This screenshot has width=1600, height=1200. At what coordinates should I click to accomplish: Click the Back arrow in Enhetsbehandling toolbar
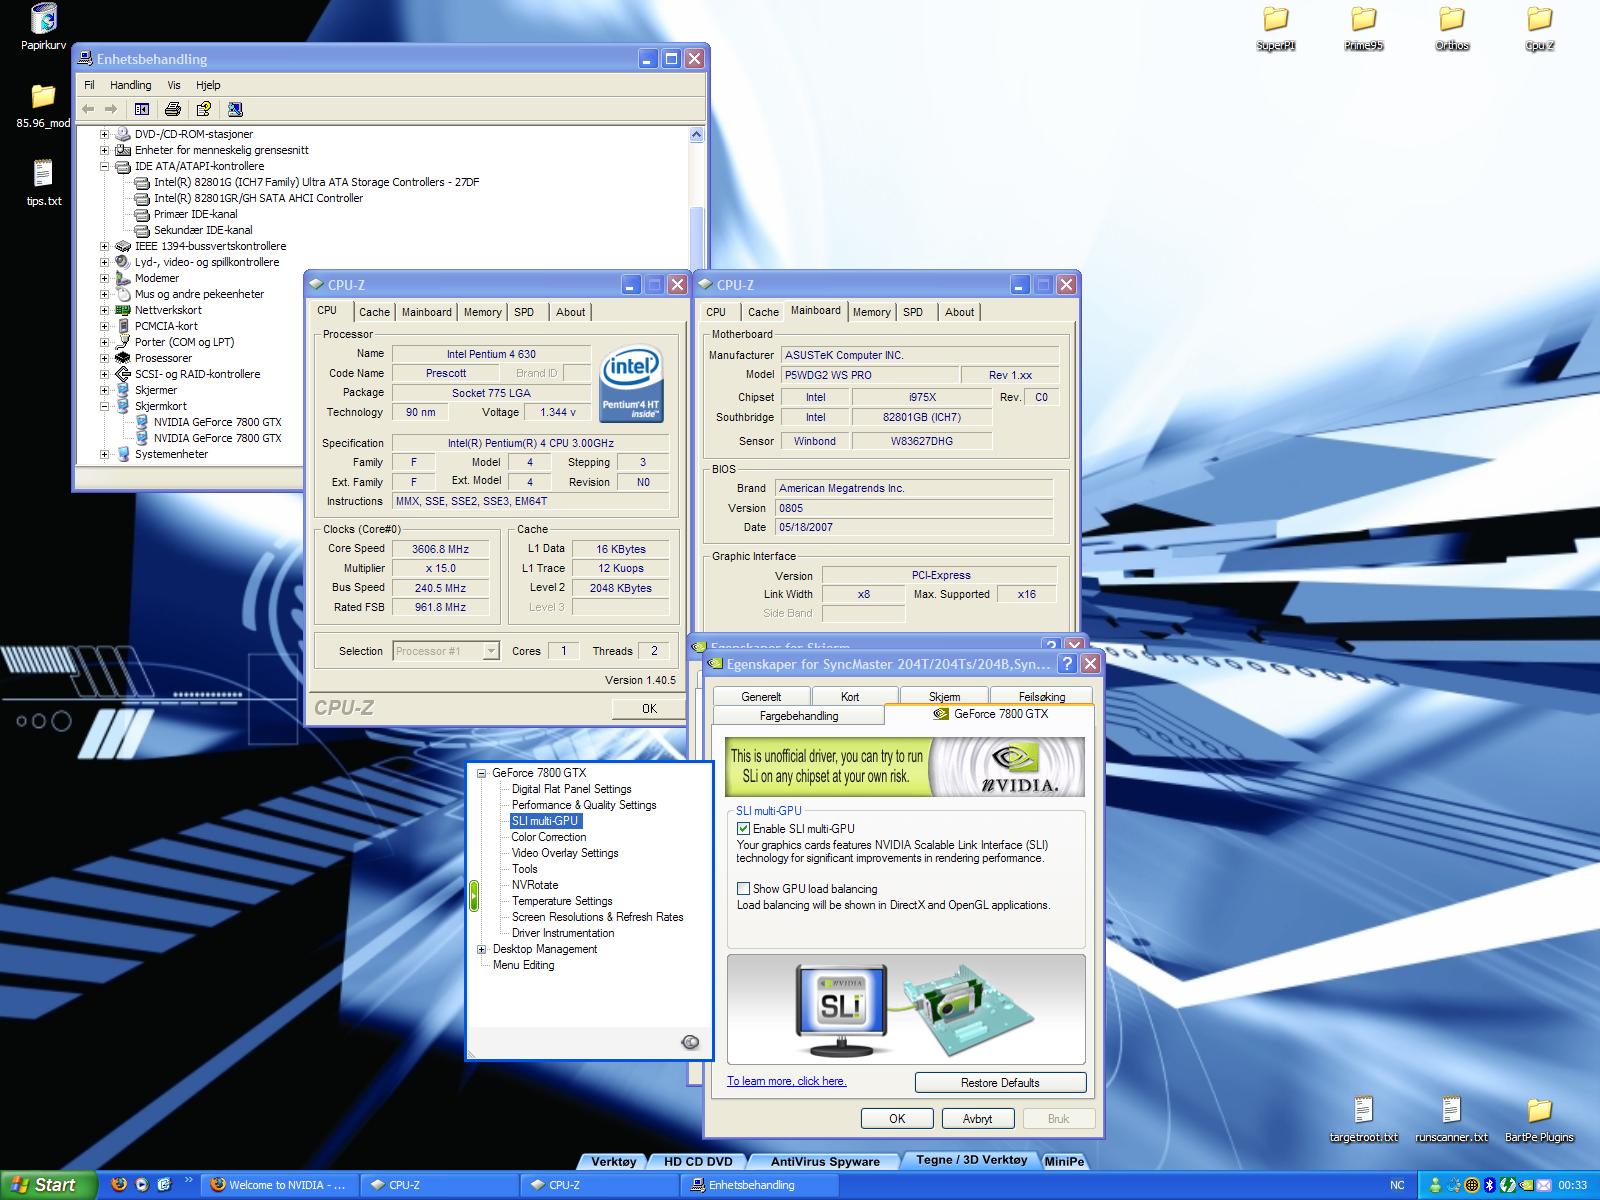88,109
